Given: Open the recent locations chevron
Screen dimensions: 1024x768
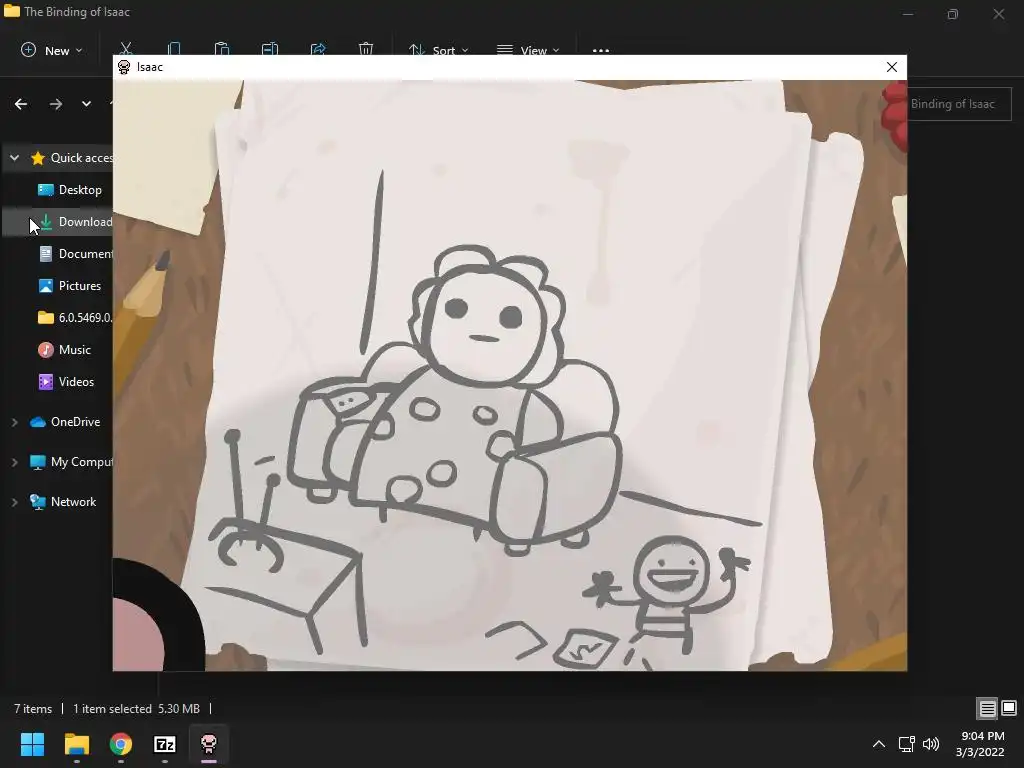Looking at the screenshot, I should [x=86, y=104].
